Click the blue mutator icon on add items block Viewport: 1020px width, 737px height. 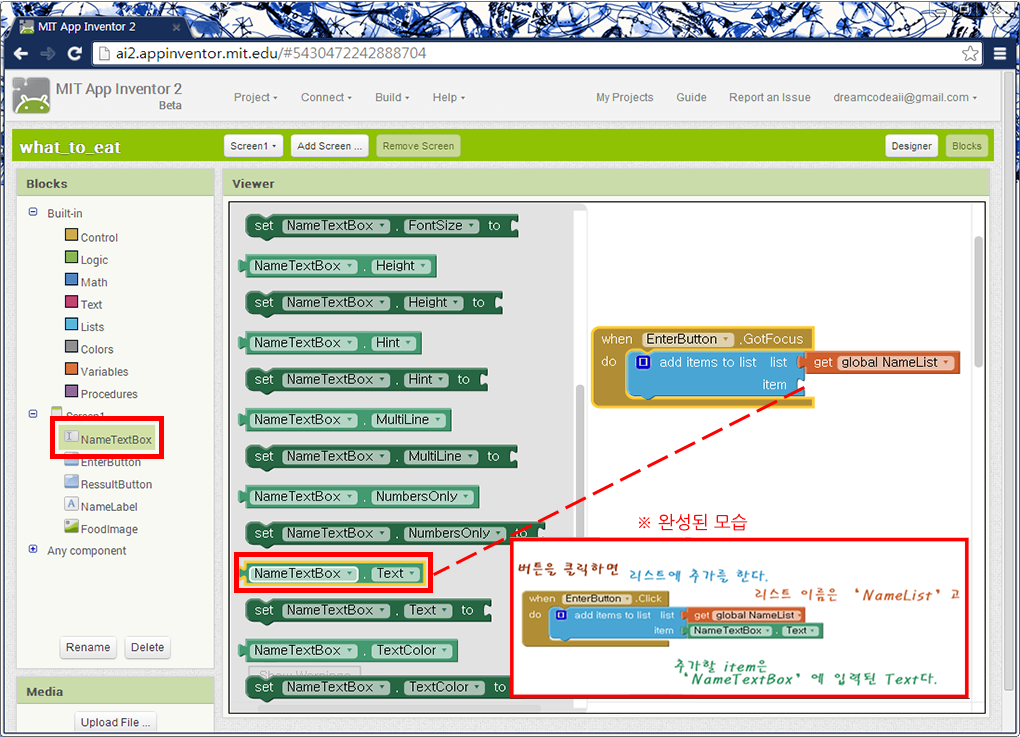643,362
